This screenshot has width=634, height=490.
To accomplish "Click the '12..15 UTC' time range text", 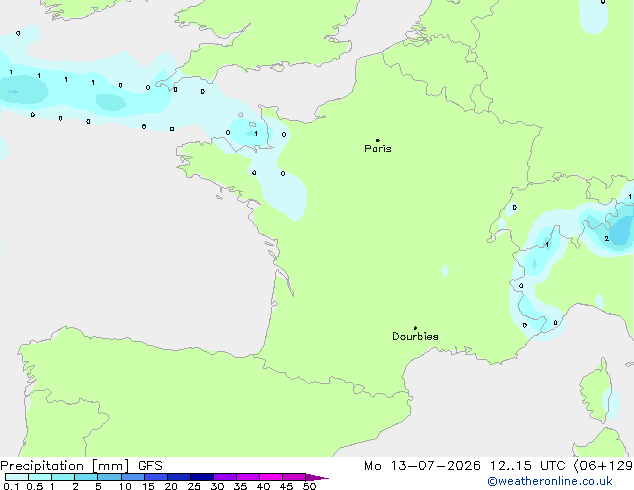I will tap(527, 466).
